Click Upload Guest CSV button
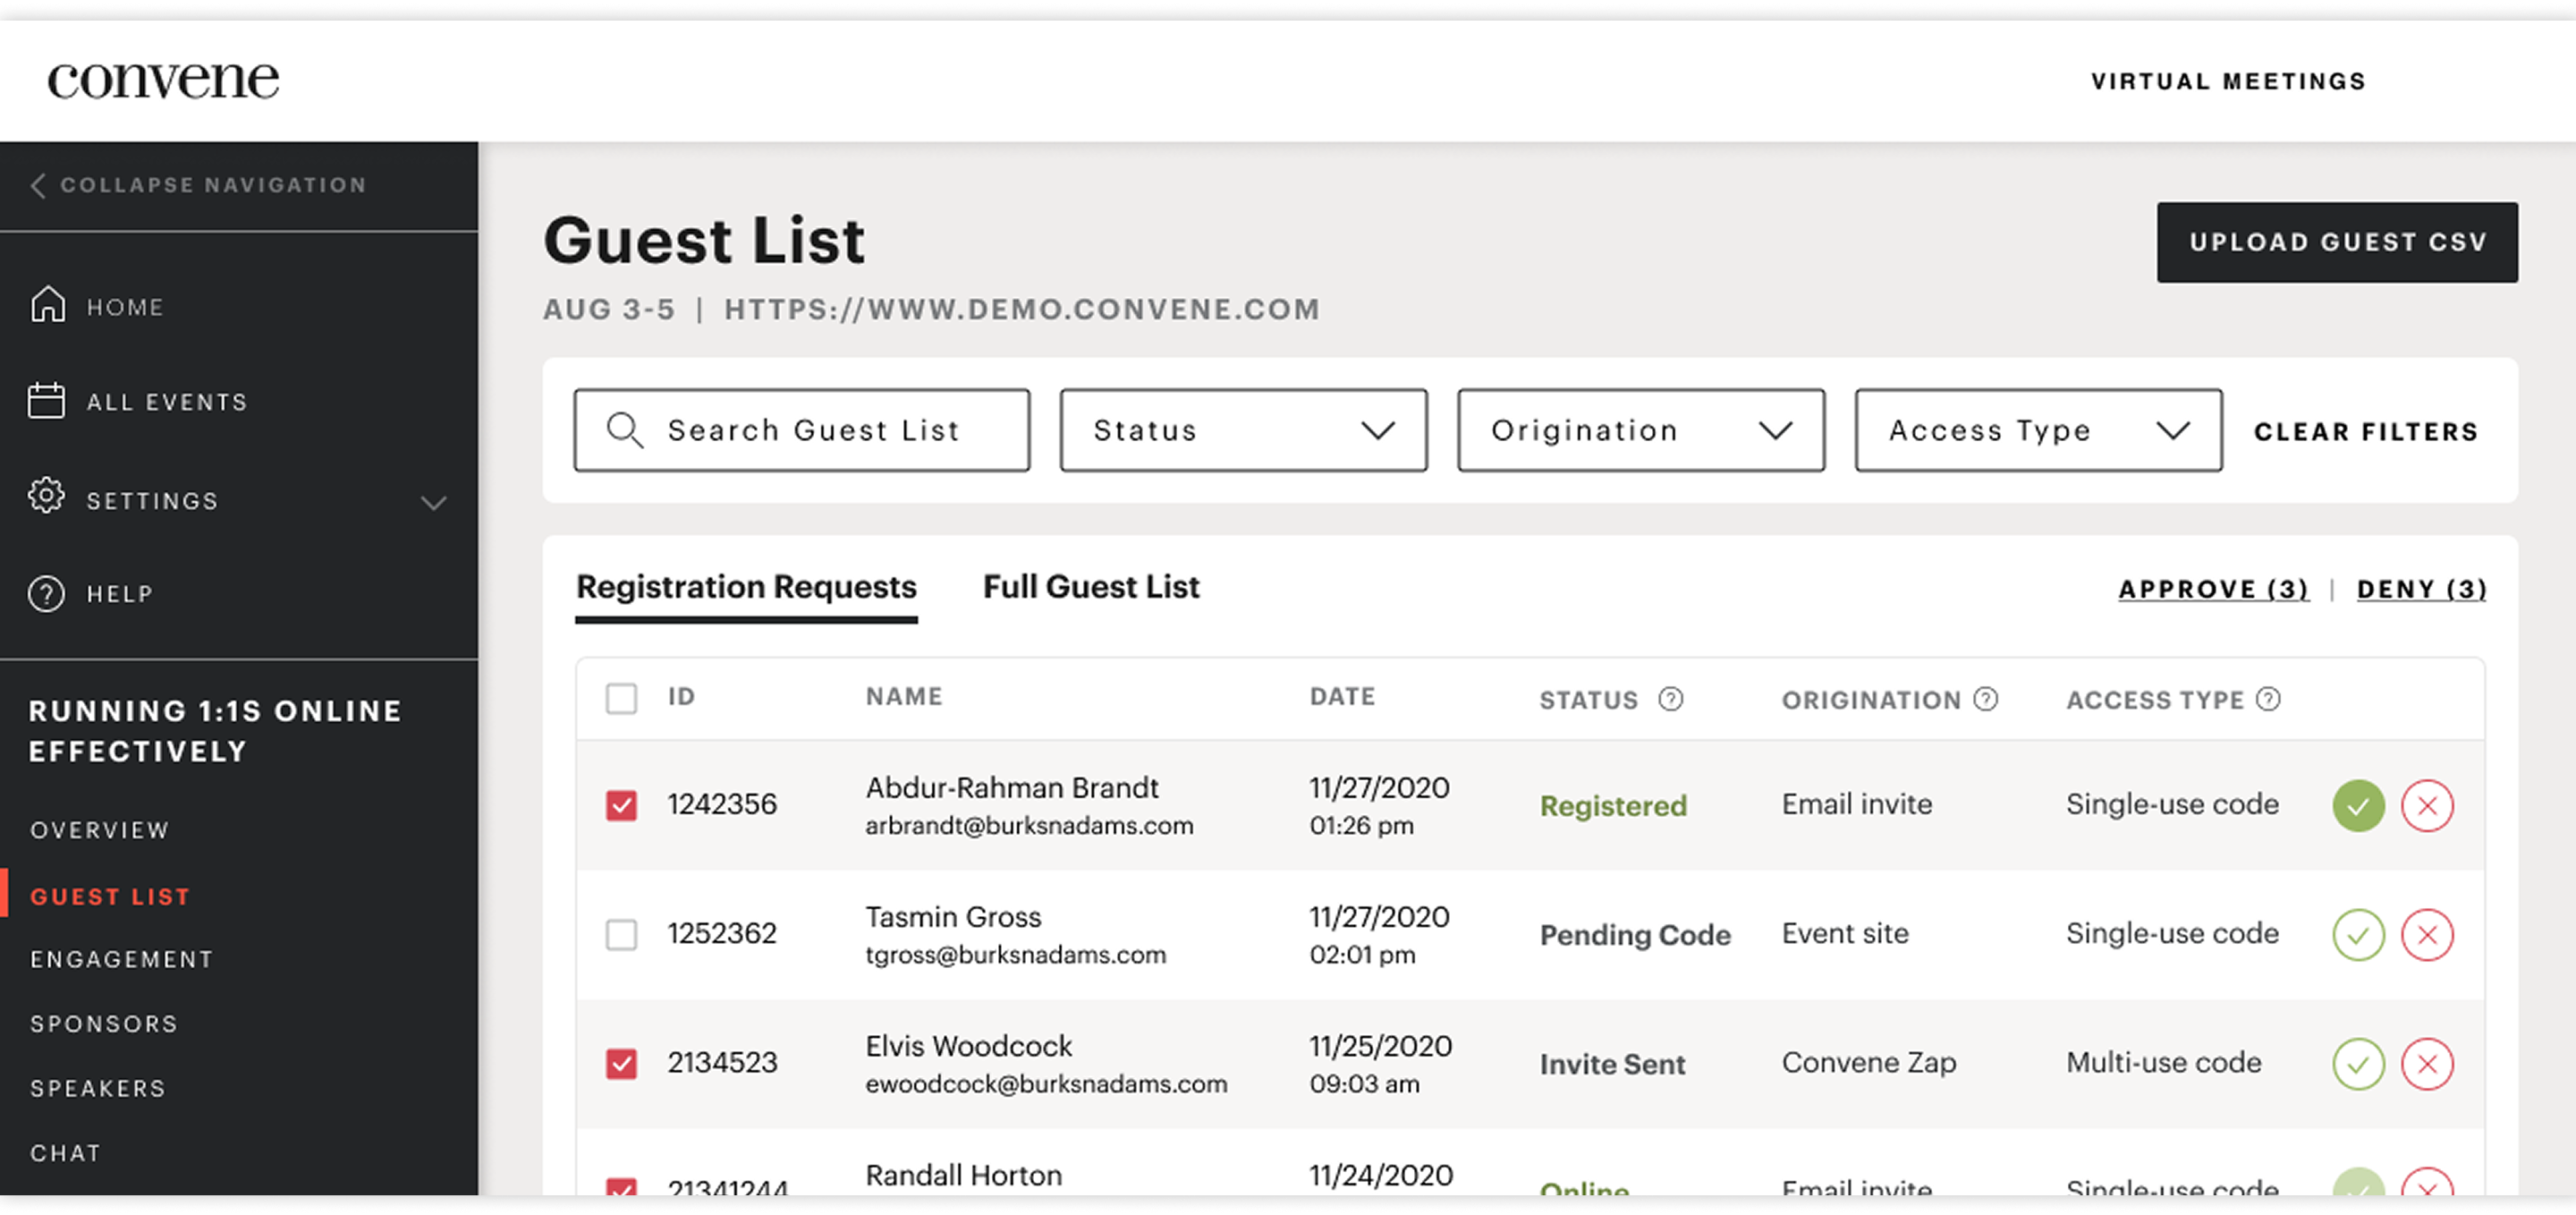 (x=2337, y=242)
